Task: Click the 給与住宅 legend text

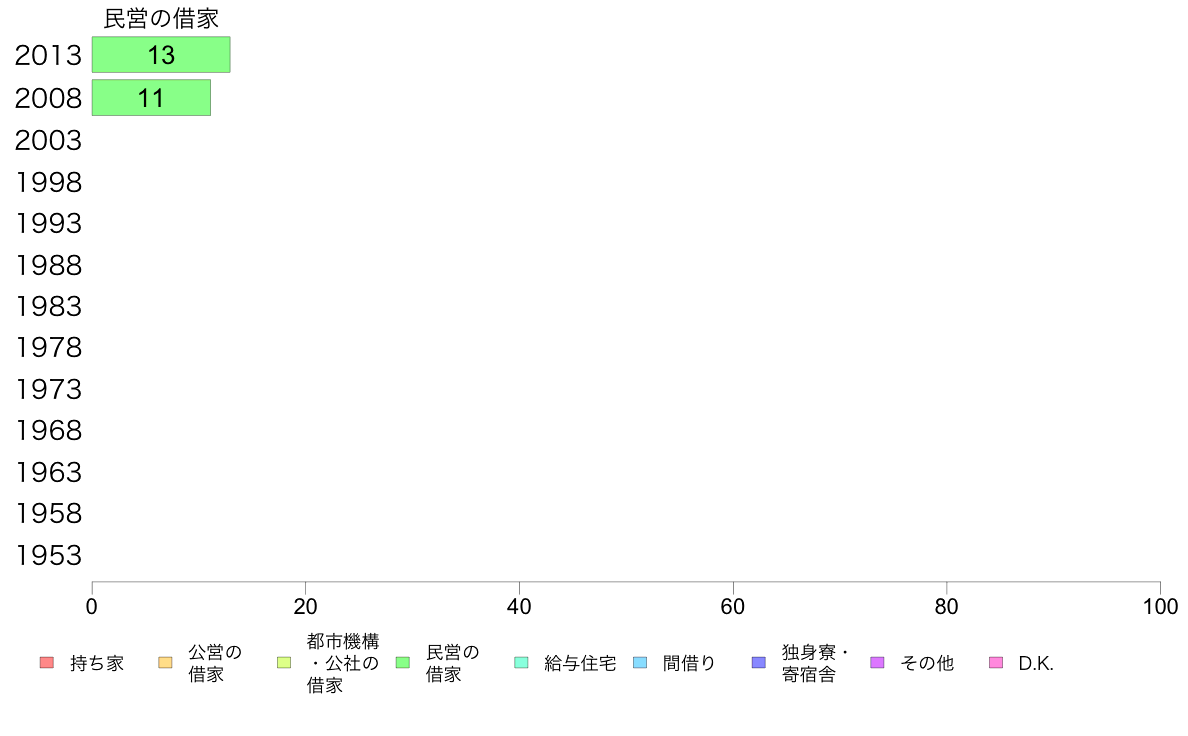Action: coord(580,663)
